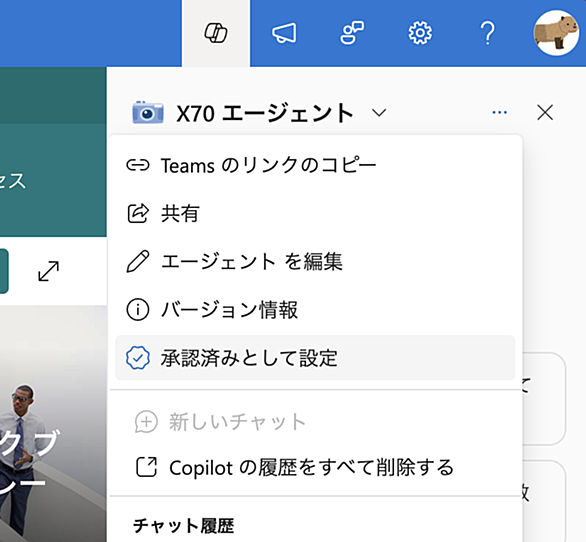Click the expand arrows icon
This screenshot has width=586, height=542.
pyautogui.click(x=49, y=271)
